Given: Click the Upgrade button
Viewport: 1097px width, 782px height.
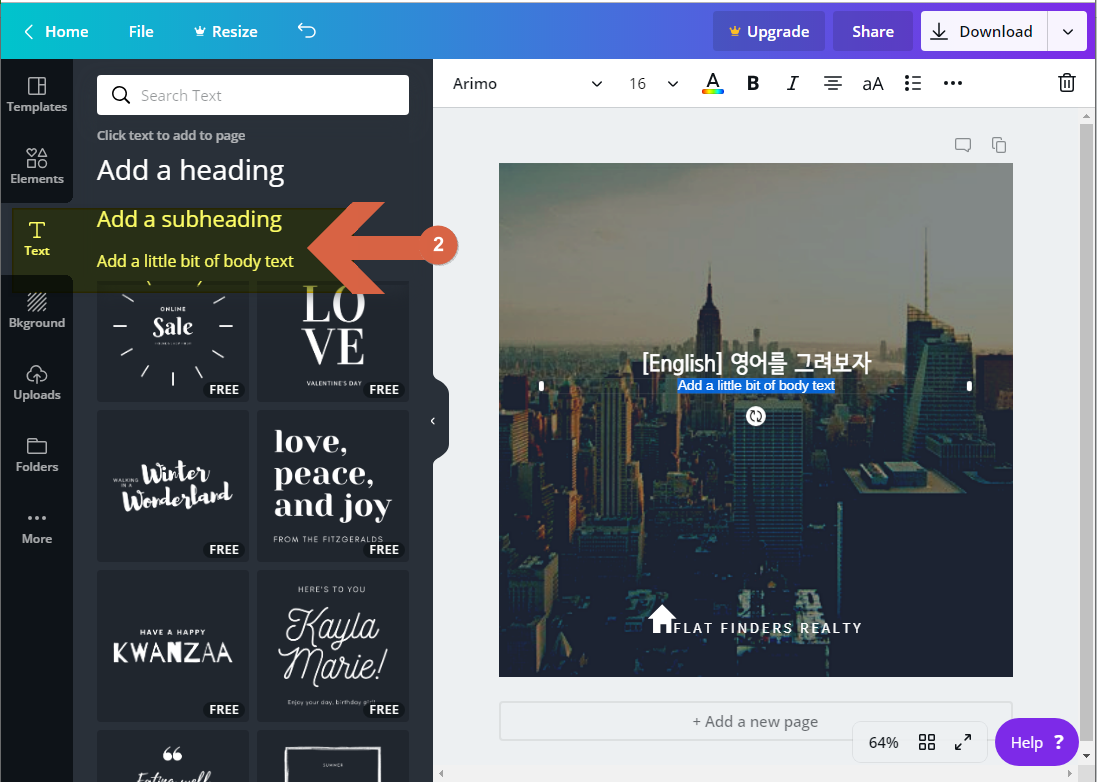Looking at the screenshot, I should [769, 31].
